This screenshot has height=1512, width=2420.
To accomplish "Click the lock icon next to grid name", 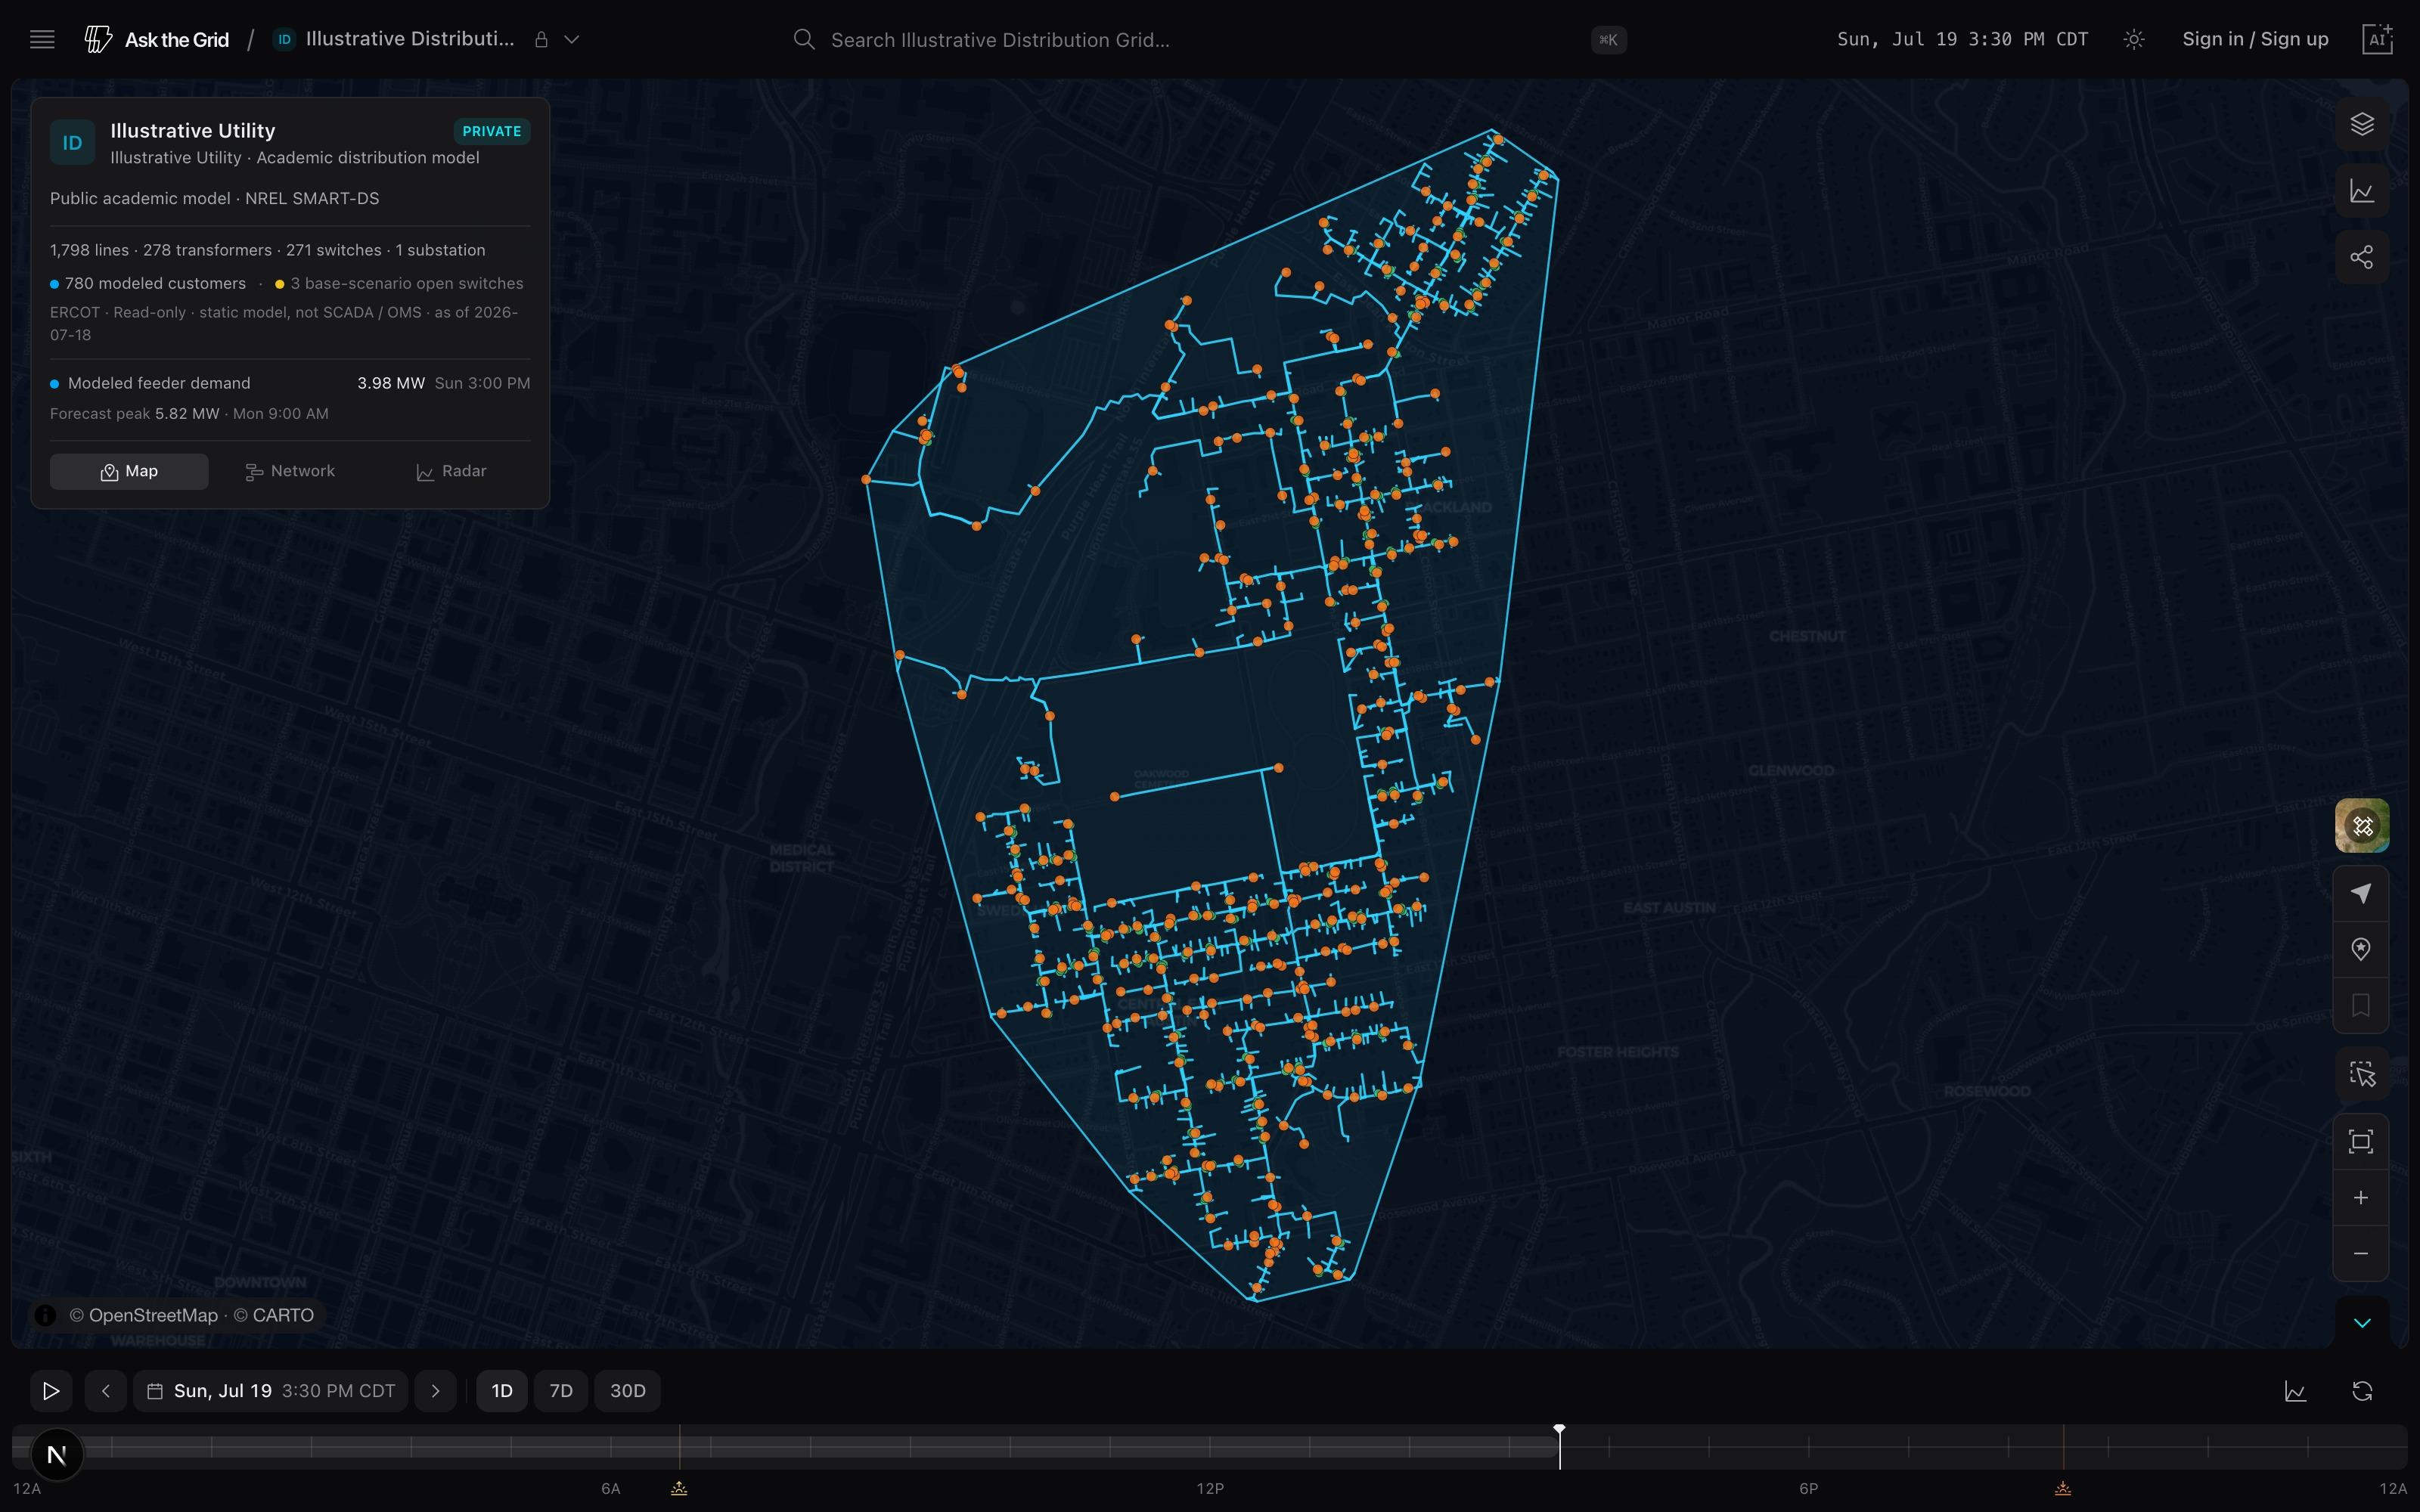I will pyautogui.click(x=541, y=39).
